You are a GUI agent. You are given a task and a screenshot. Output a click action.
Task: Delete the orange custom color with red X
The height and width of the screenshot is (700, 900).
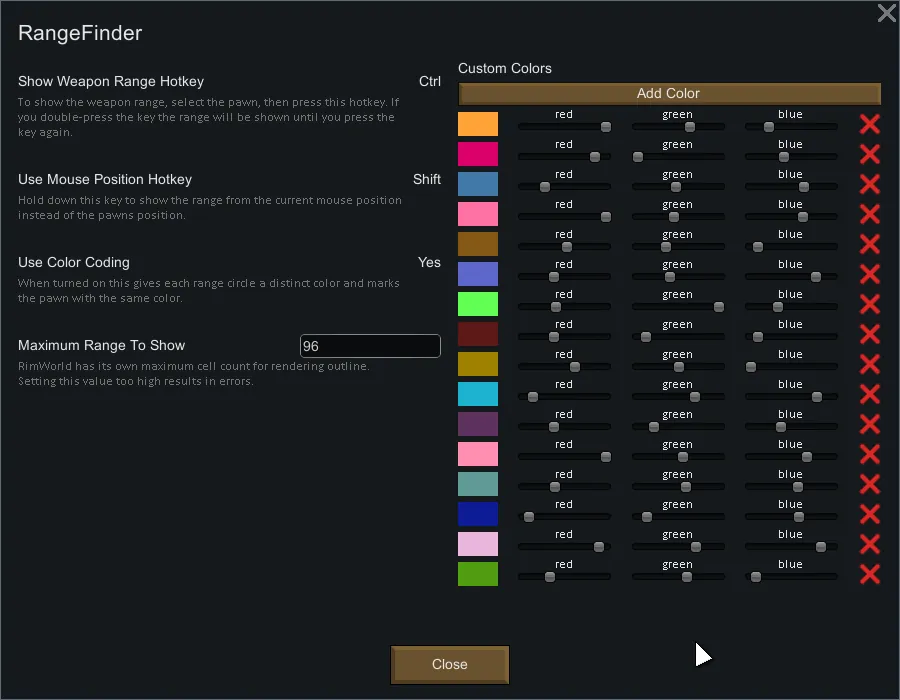(x=869, y=124)
